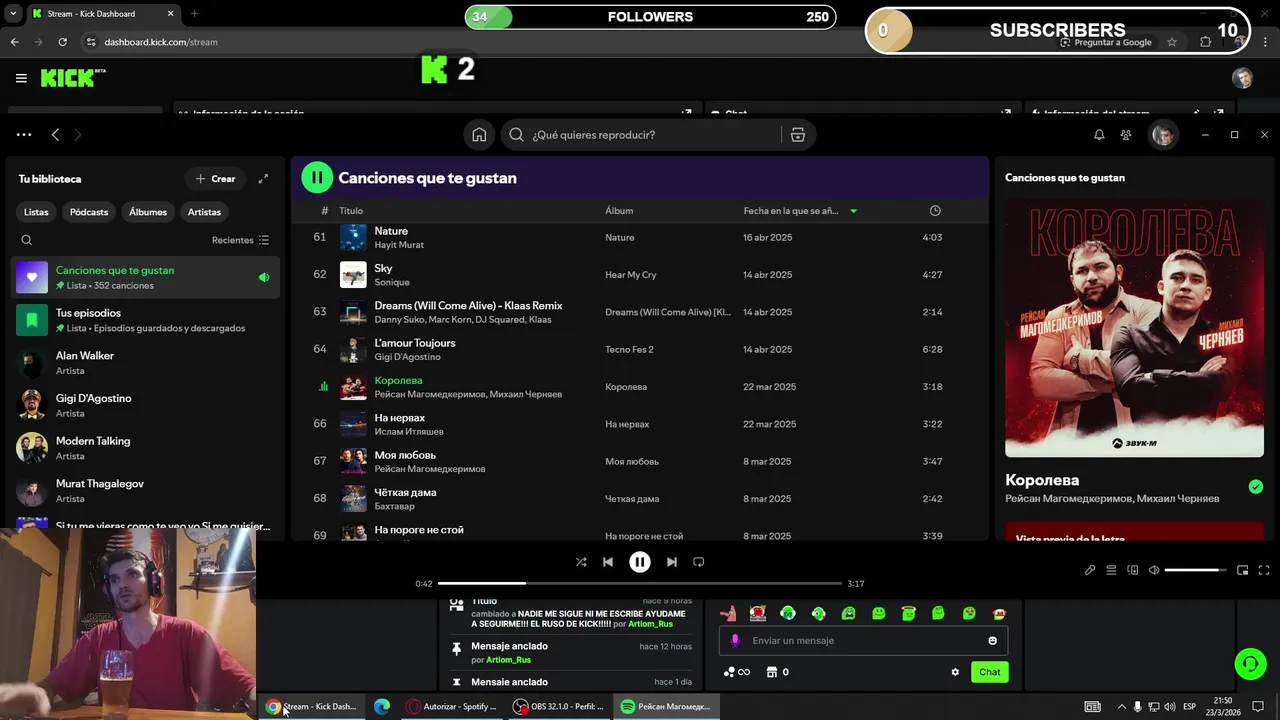Image resolution: width=1280 pixels, height=720 pixels.
Task: Open Alan Walker artist
Action: point(146,363)
